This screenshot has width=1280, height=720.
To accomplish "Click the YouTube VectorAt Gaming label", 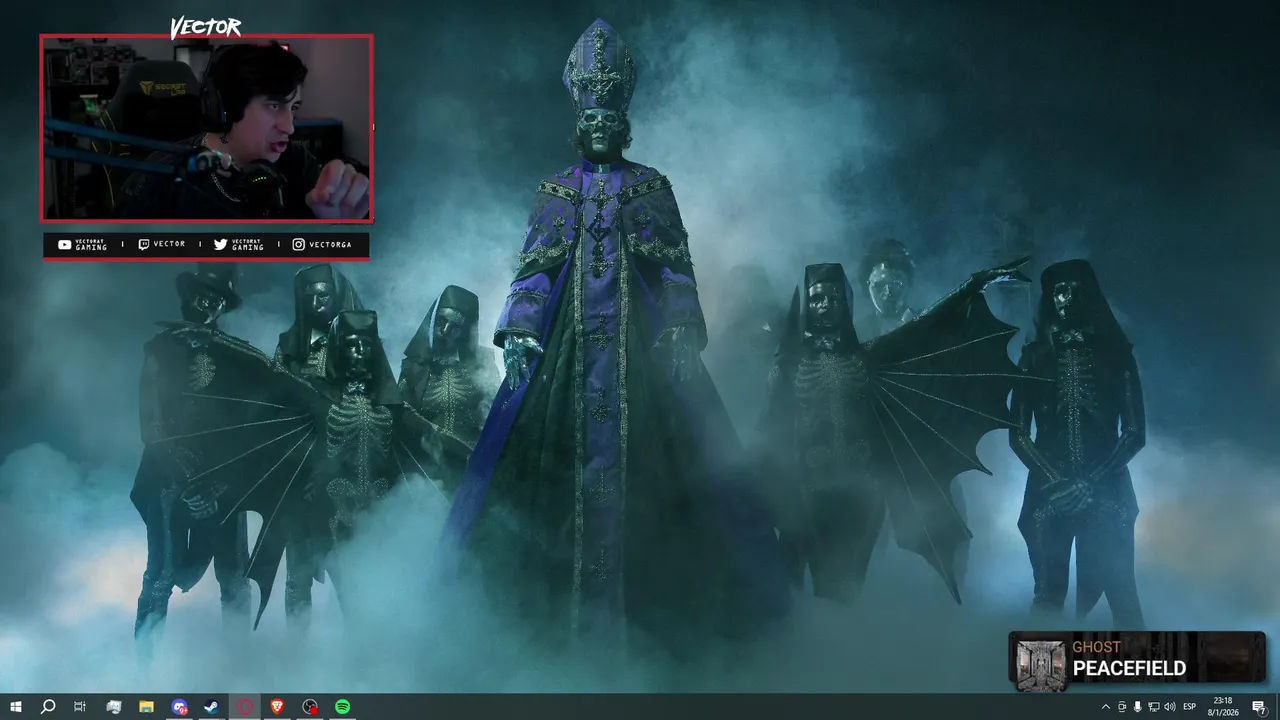I will click(x=83, y=245).
